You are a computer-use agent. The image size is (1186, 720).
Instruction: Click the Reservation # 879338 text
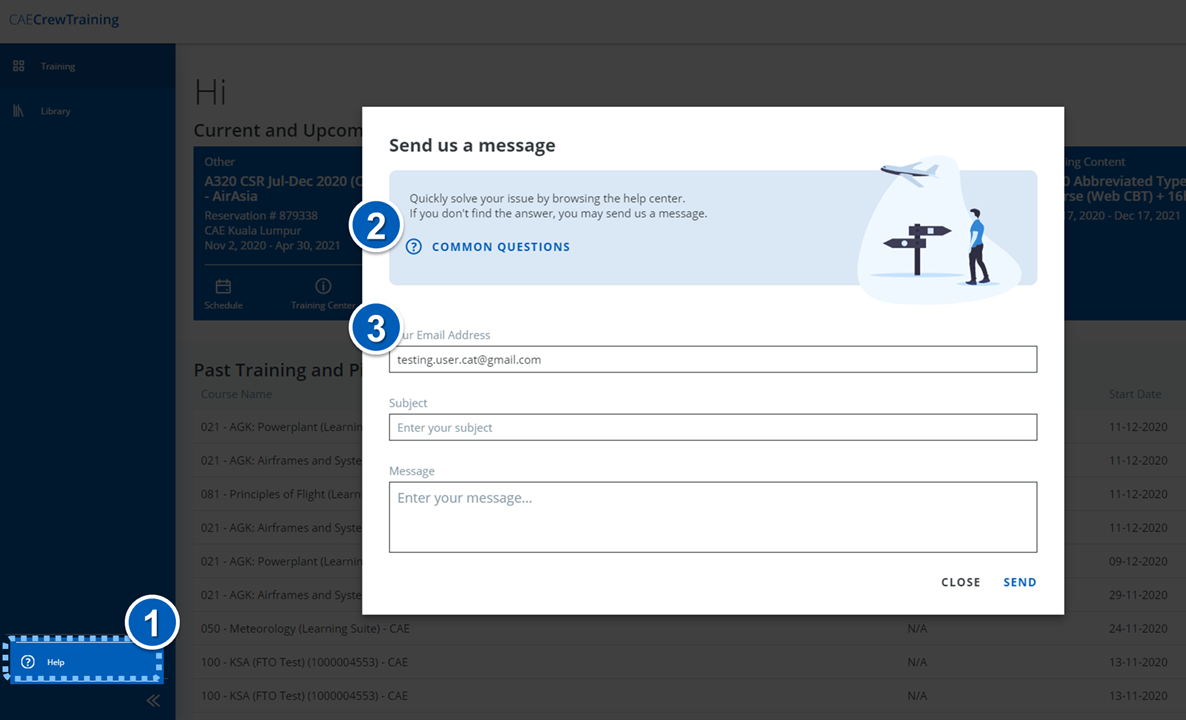[261, 216]
